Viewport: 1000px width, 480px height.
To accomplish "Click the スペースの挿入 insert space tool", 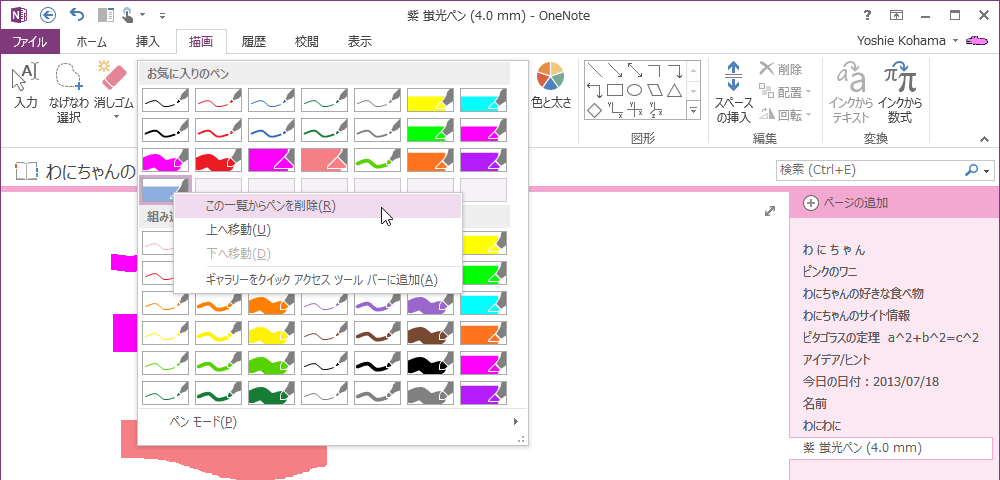I will [733, 92].
